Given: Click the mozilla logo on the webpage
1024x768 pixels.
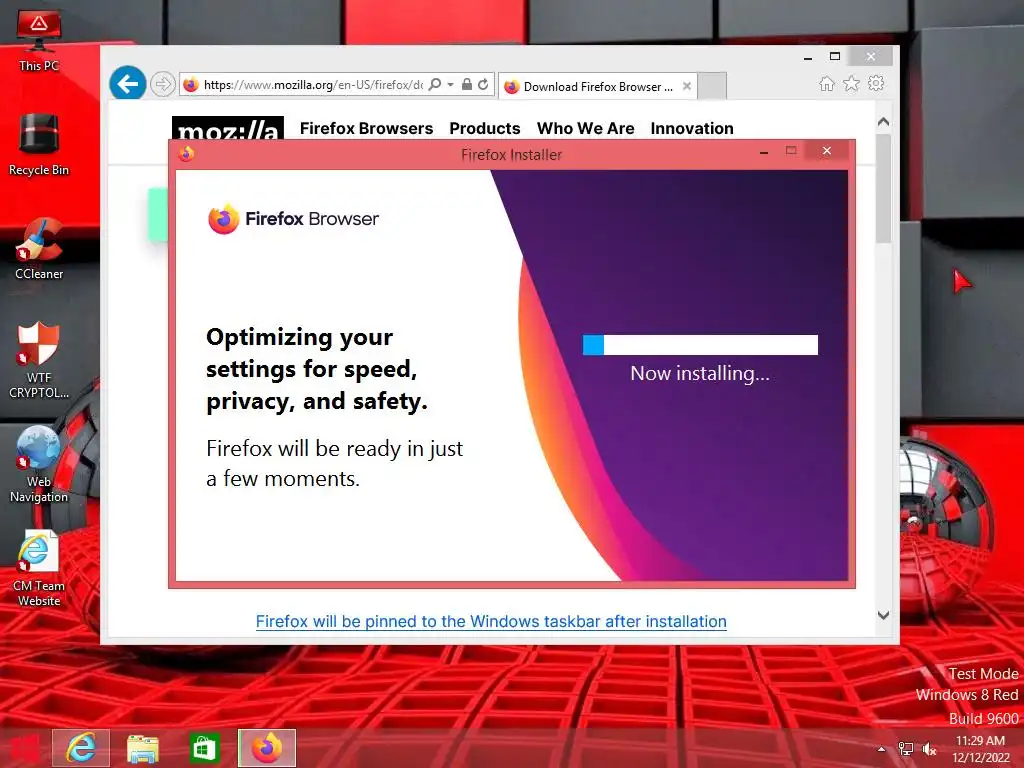Looking at the screenshot, I should coord(228,129).
